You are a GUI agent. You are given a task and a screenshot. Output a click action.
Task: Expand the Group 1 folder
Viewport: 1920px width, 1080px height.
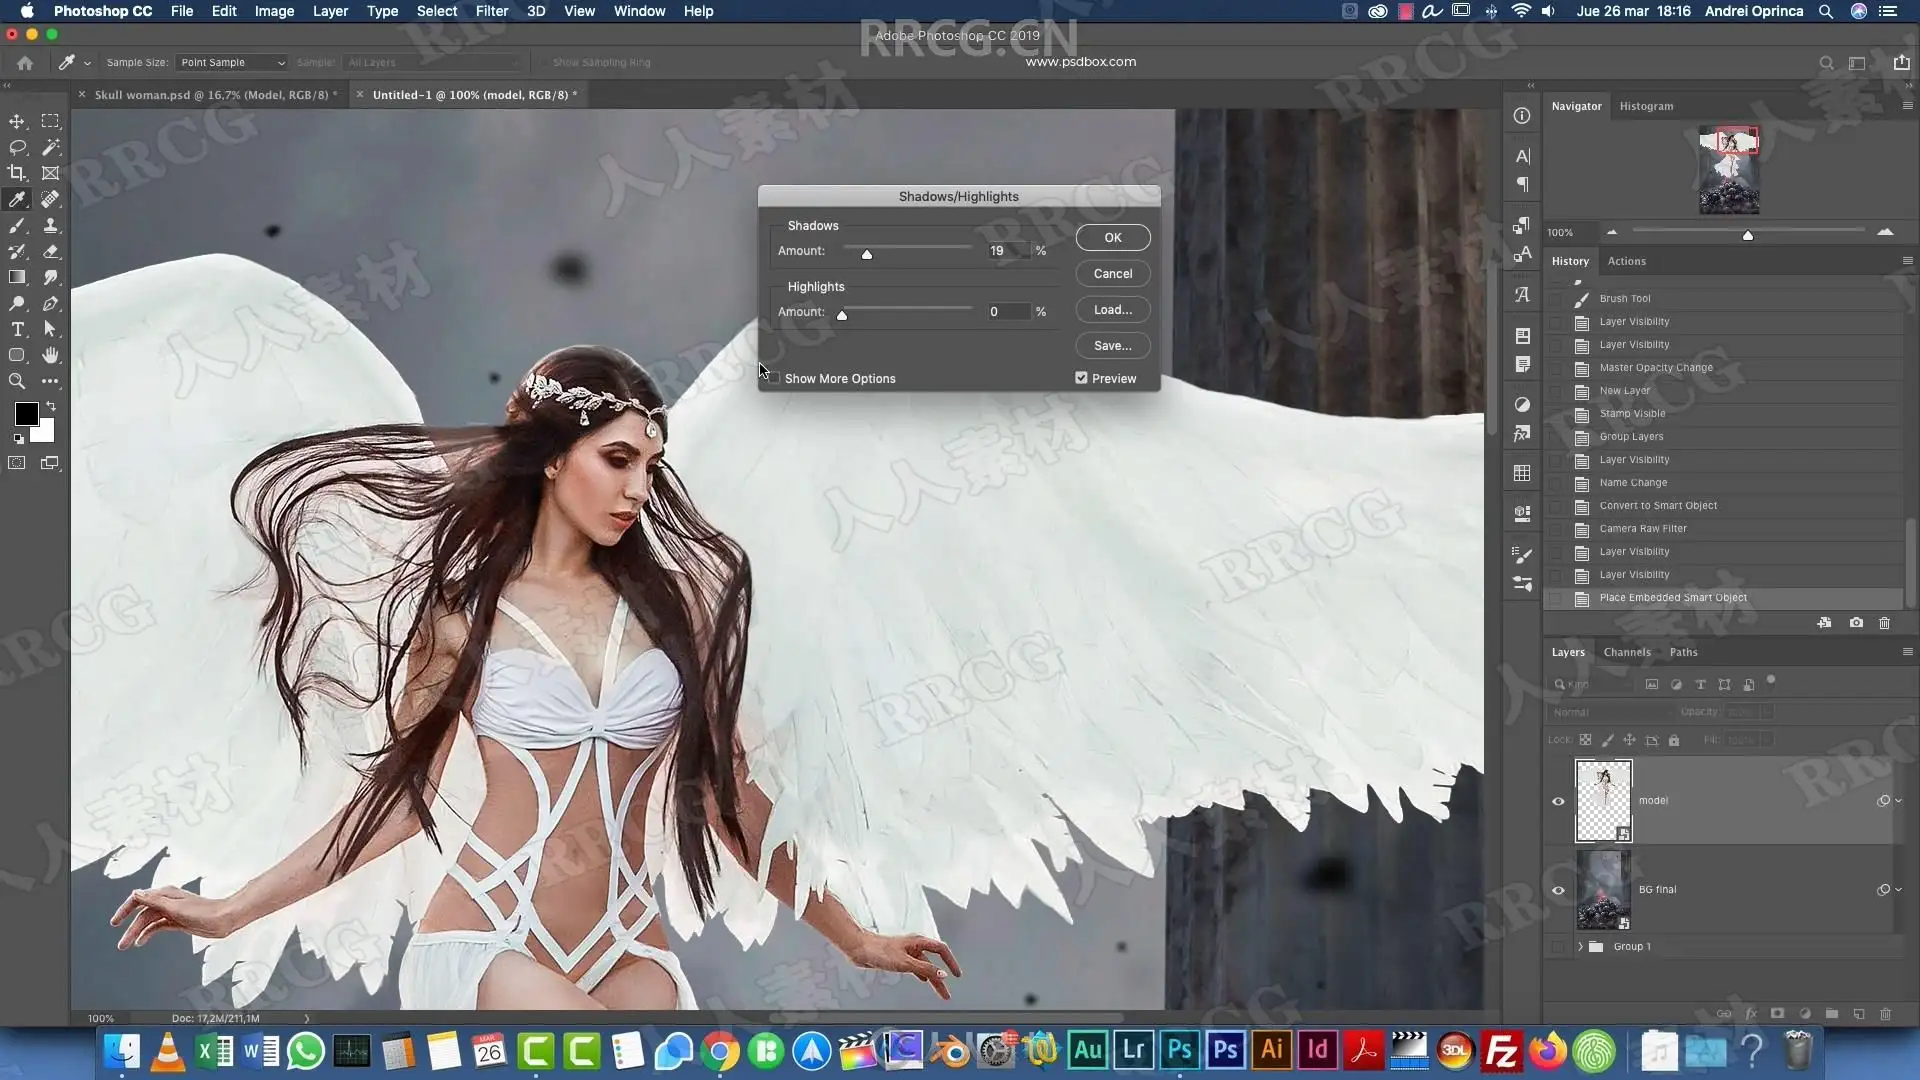tap(1580, 946)
